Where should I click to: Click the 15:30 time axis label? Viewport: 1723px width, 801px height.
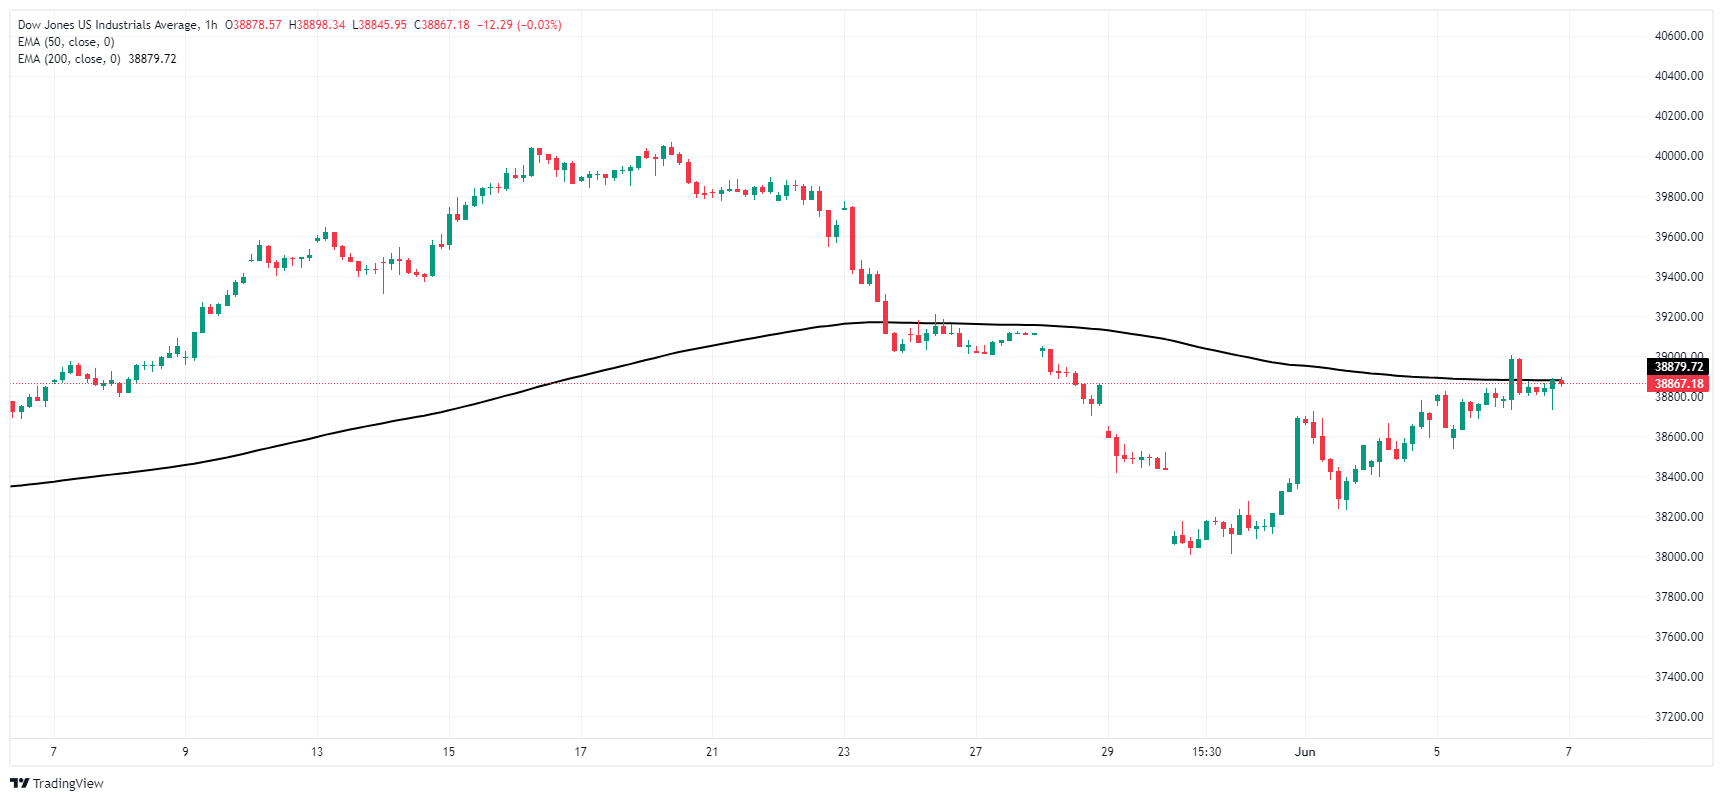pyautogui.click(x=1207, y=752)
